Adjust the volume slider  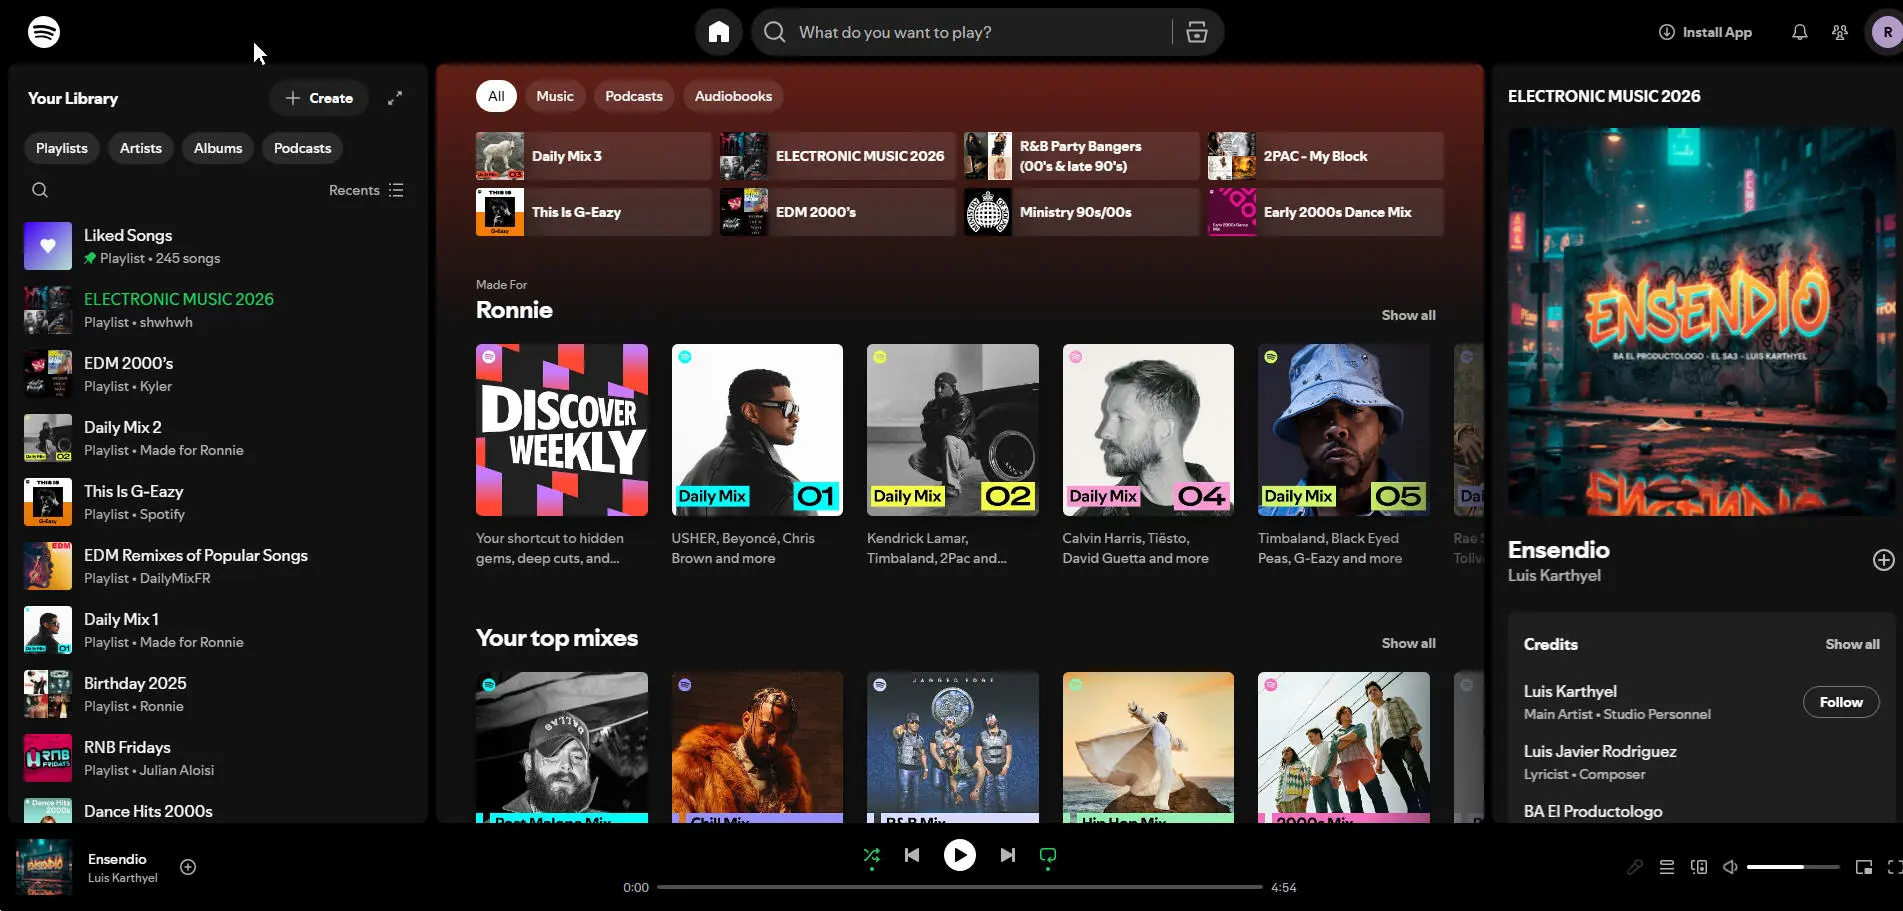1793,867
